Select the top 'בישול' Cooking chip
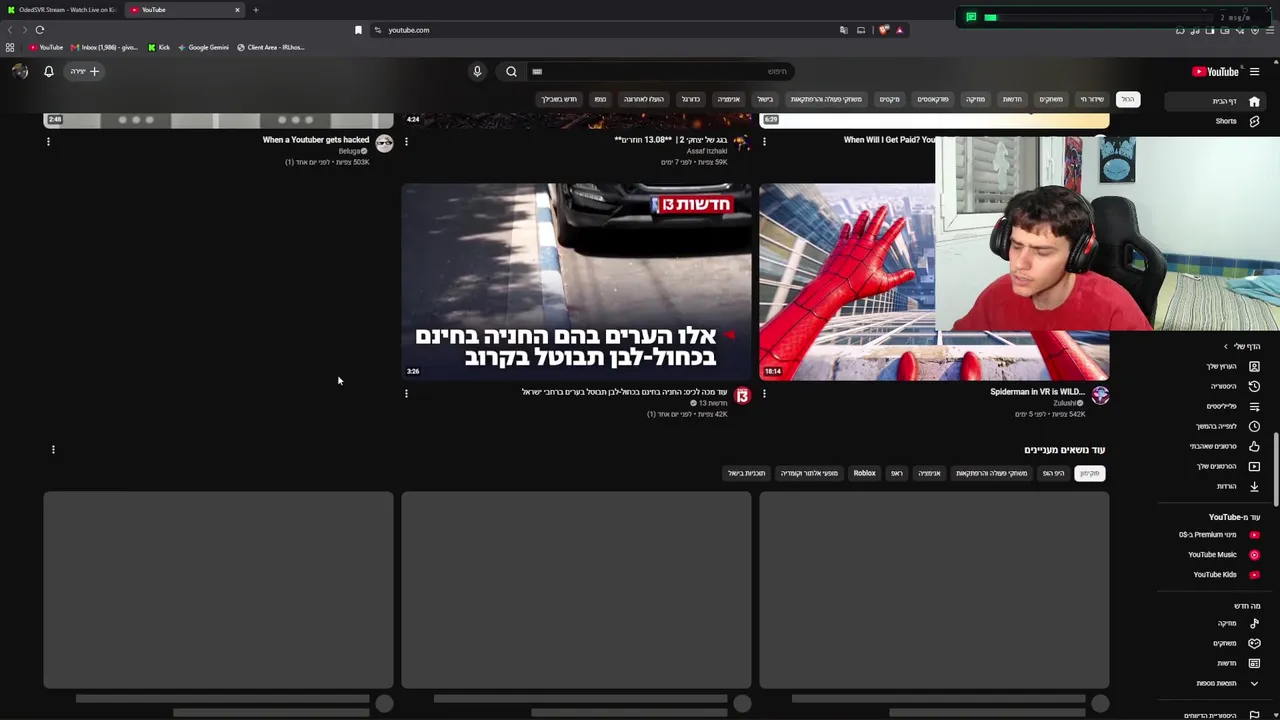This screenshot has width=1280, height=720. pos(765,99)
